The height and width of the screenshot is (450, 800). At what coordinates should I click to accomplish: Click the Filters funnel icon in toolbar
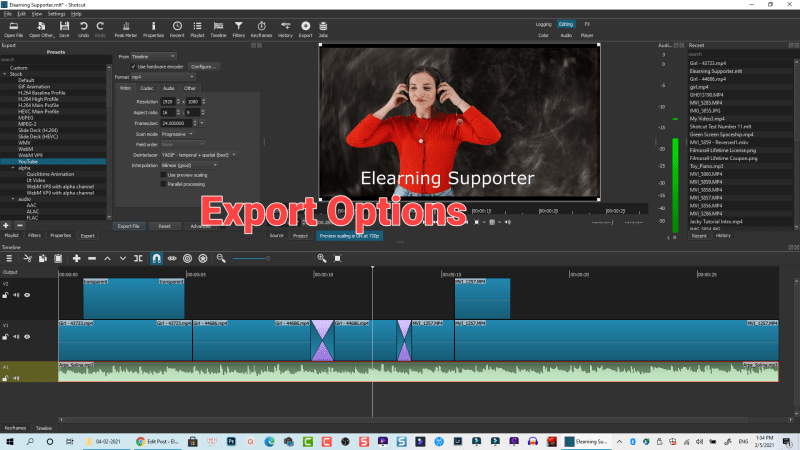(238, 27)
